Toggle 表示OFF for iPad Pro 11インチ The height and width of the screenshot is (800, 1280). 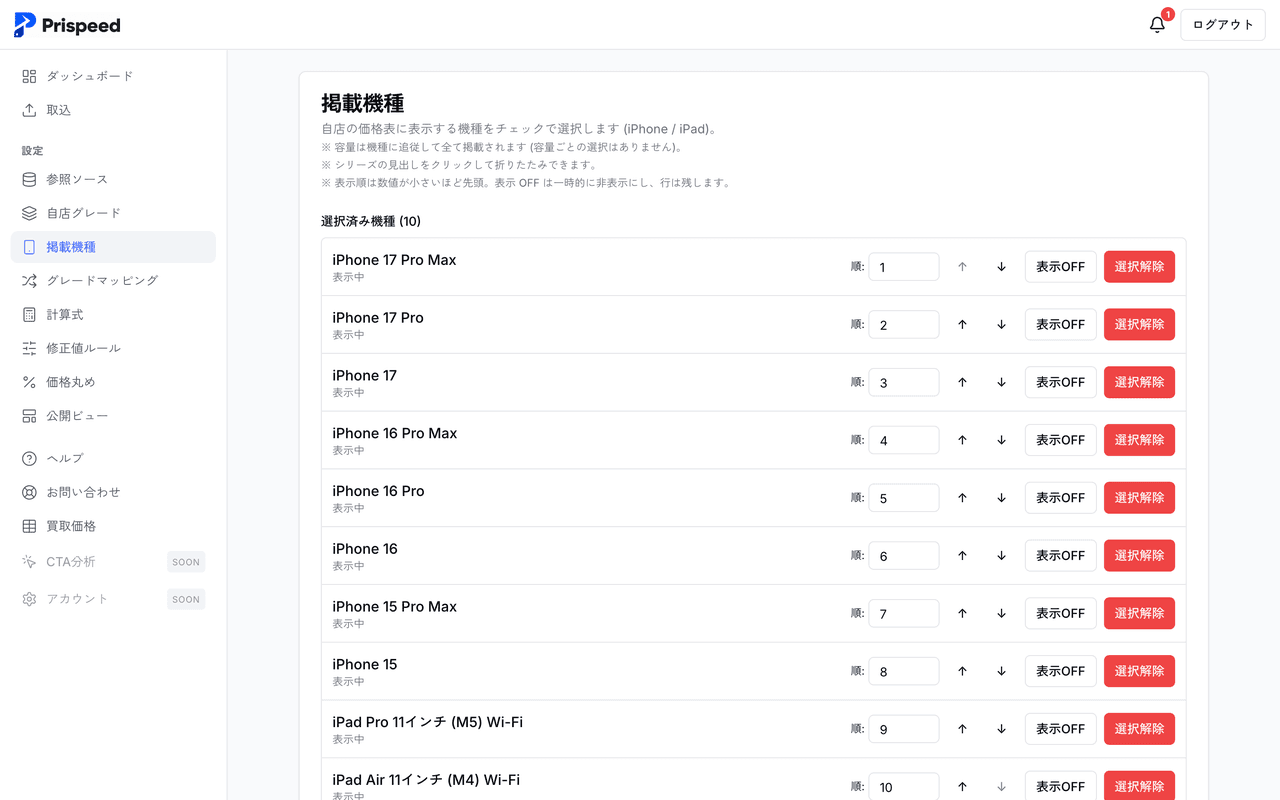point(1060,729)
